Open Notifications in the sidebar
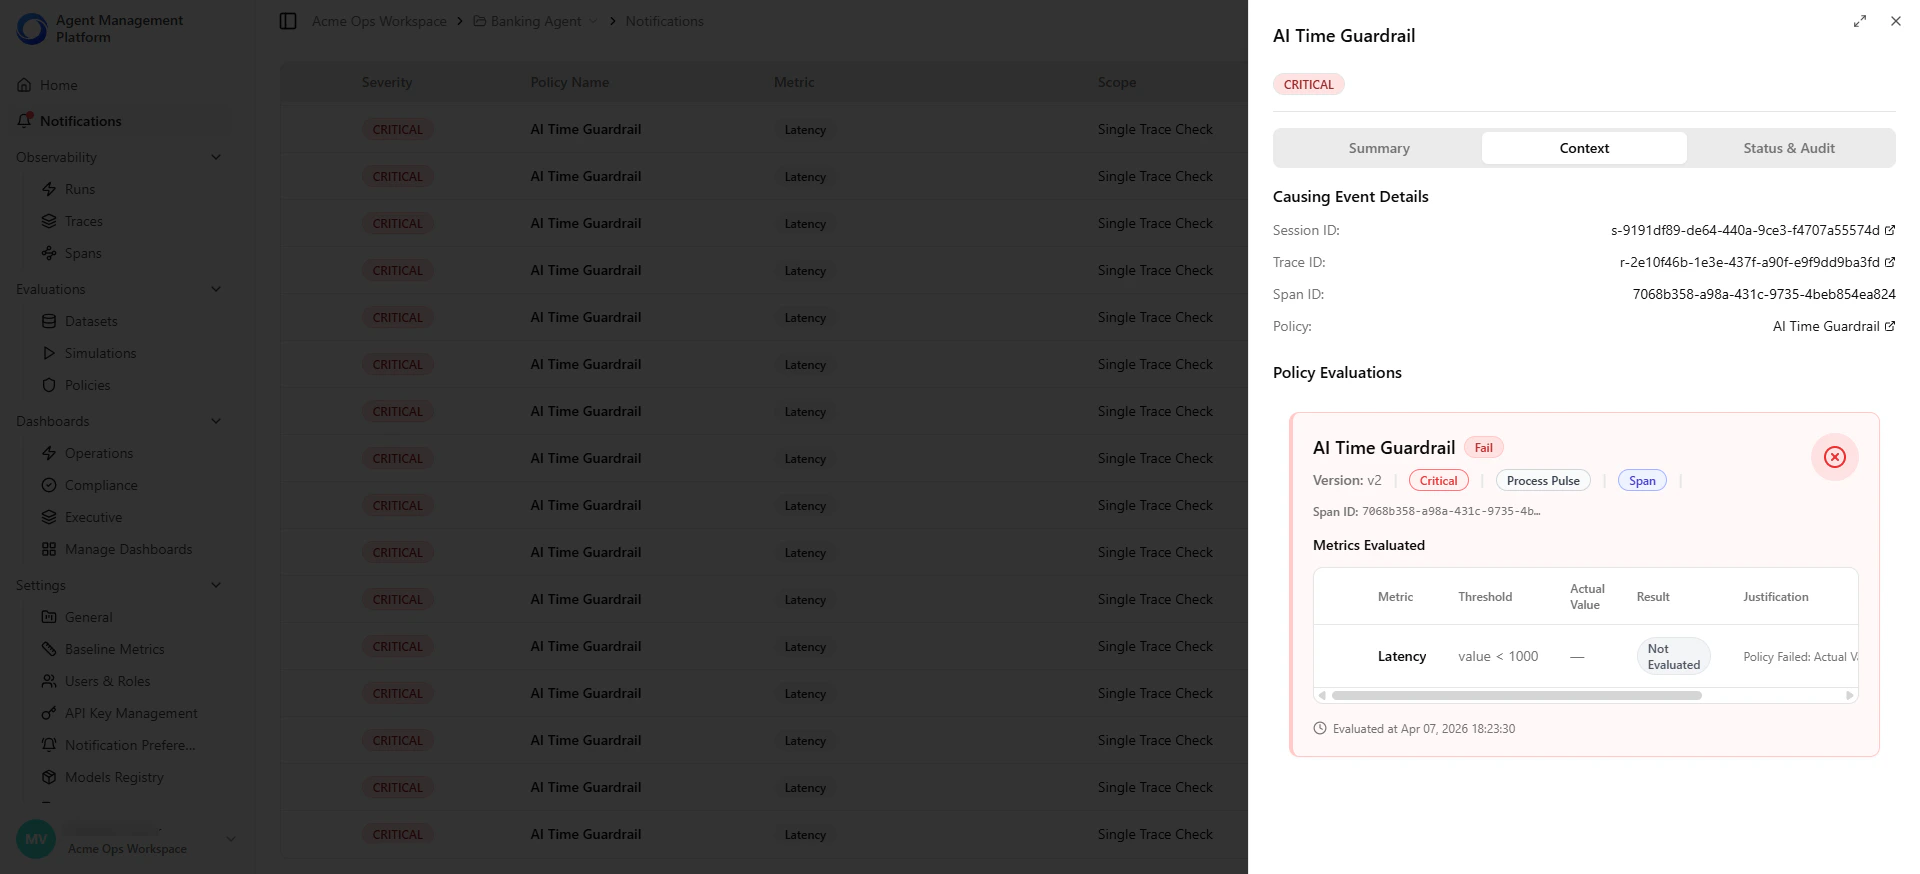This screenshot has width=1920, height=874. pyautogui.click(x=120, y=121)
